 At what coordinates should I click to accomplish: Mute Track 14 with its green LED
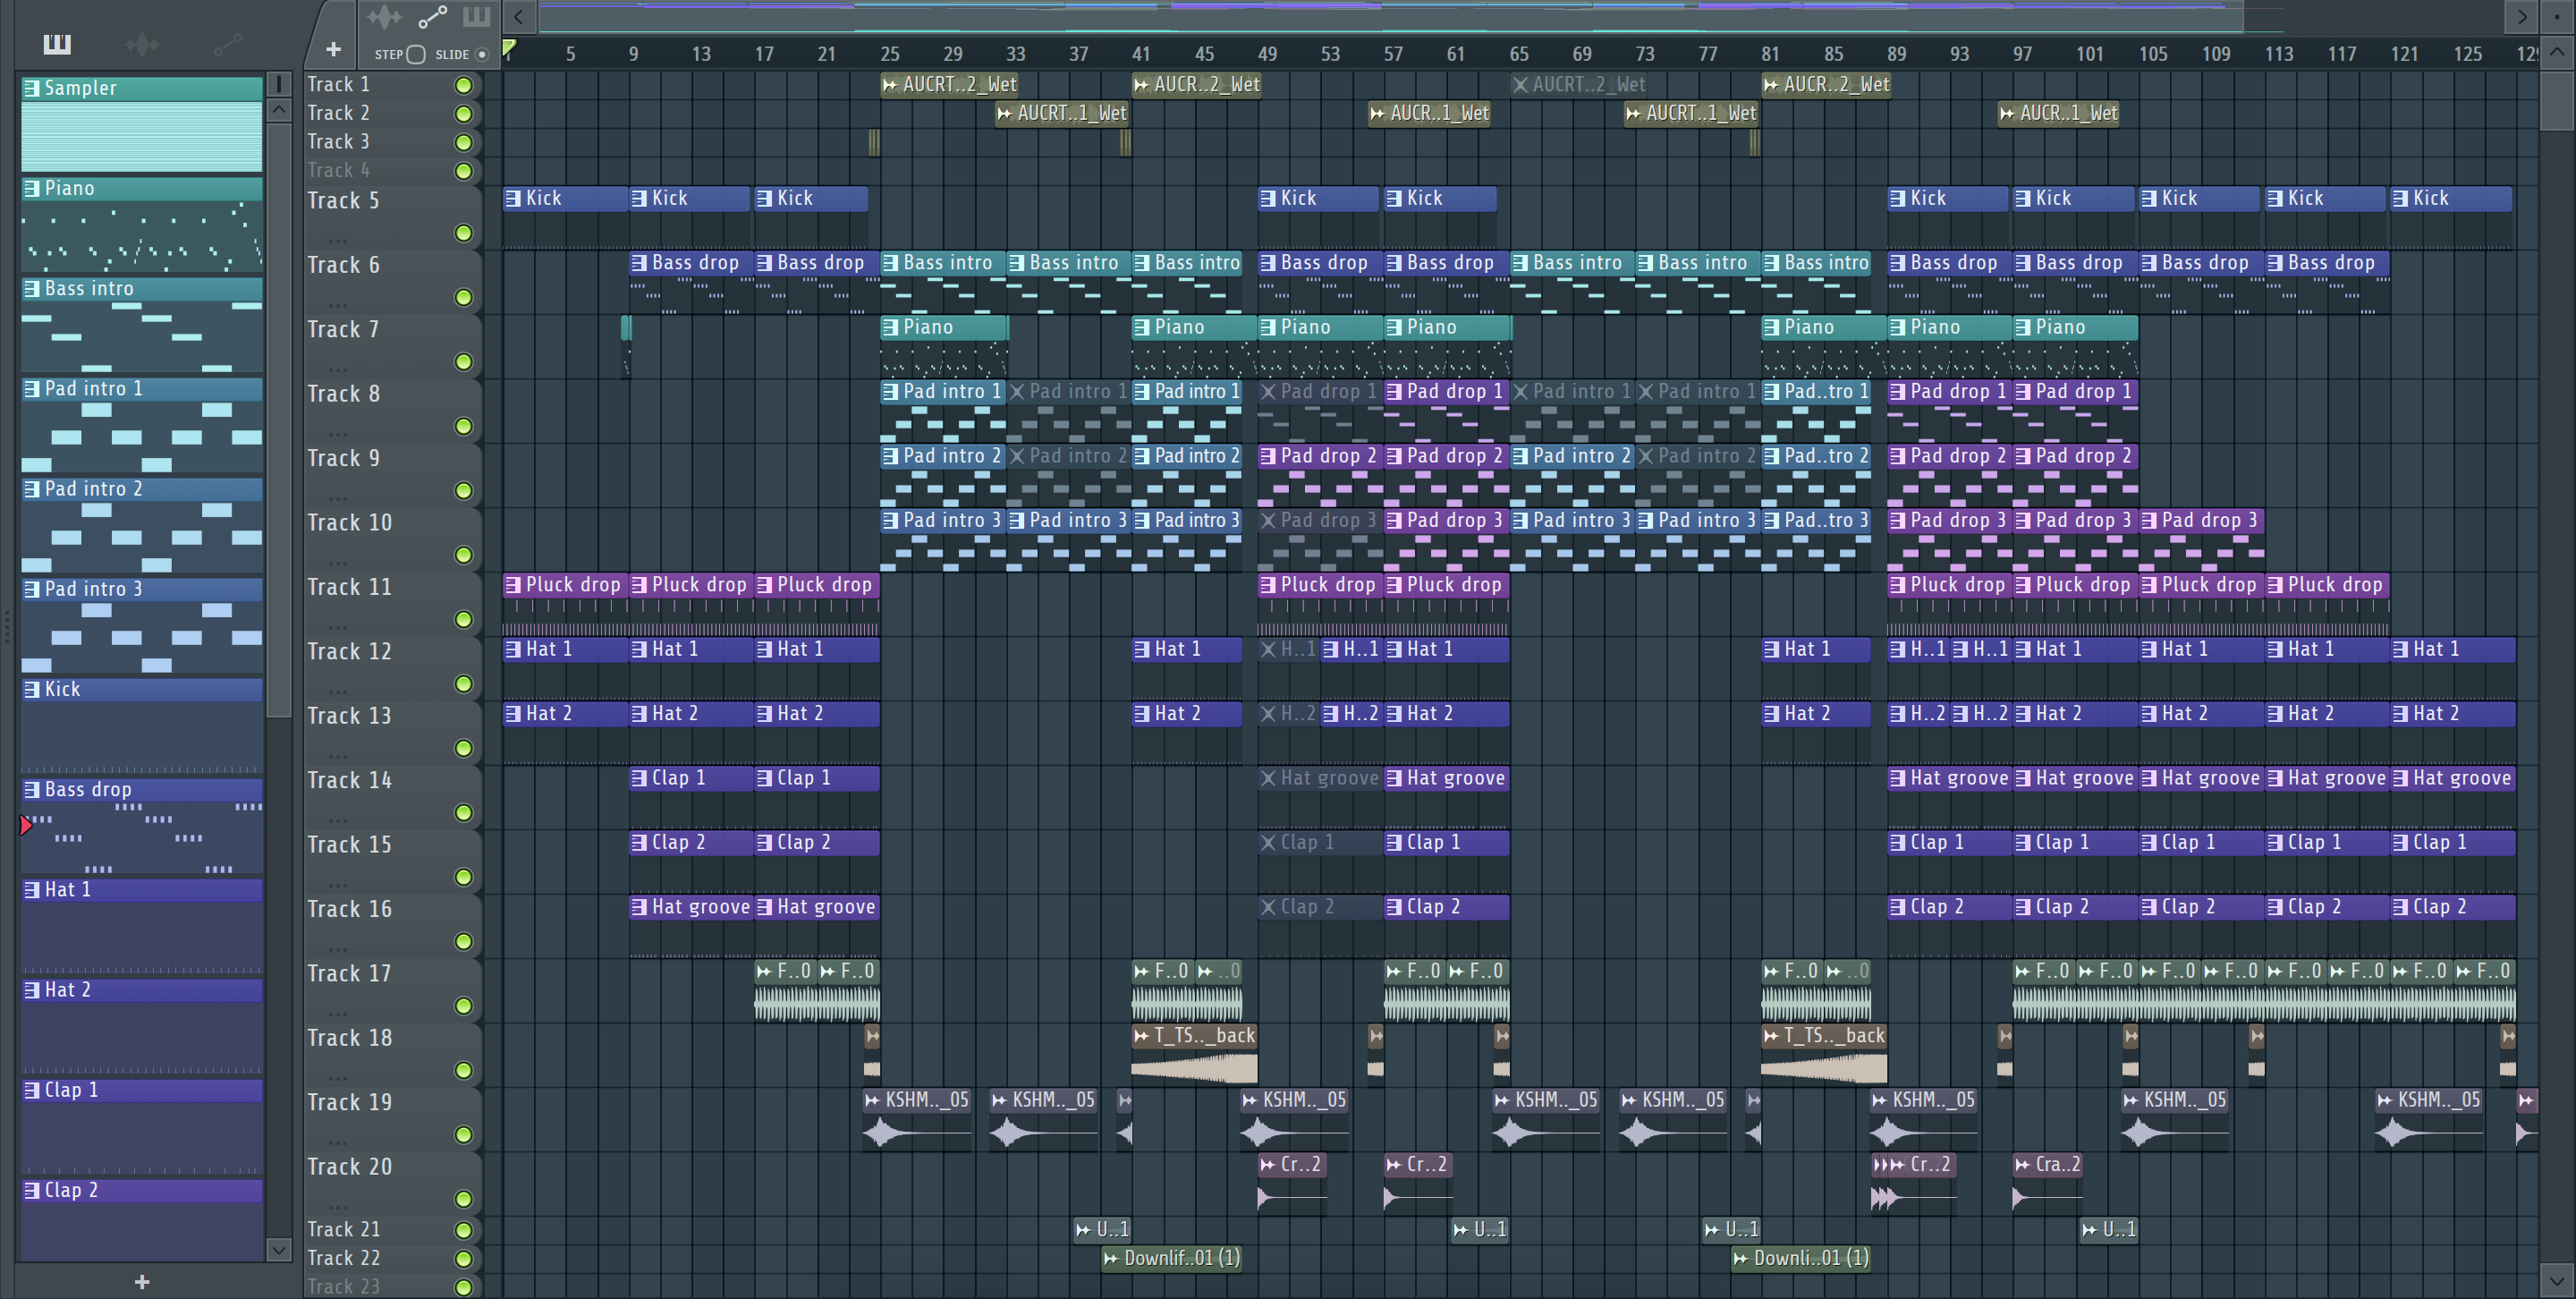[463, 813]
